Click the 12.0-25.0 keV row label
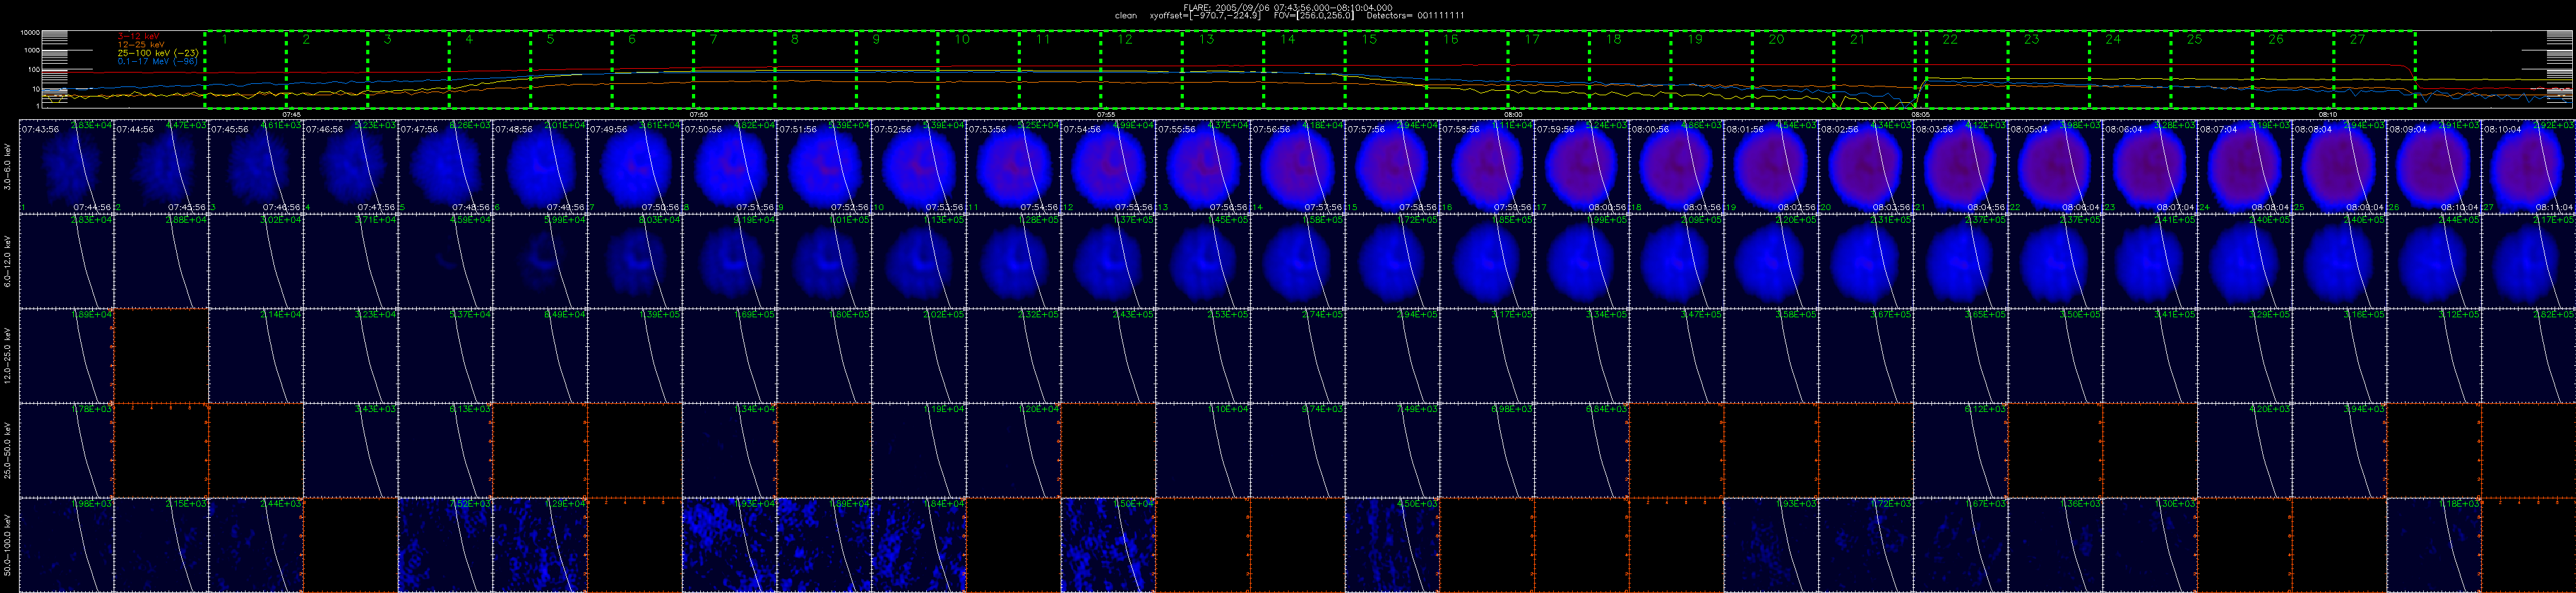Viewport: 2576px width, 593px height. coord(8,356)
